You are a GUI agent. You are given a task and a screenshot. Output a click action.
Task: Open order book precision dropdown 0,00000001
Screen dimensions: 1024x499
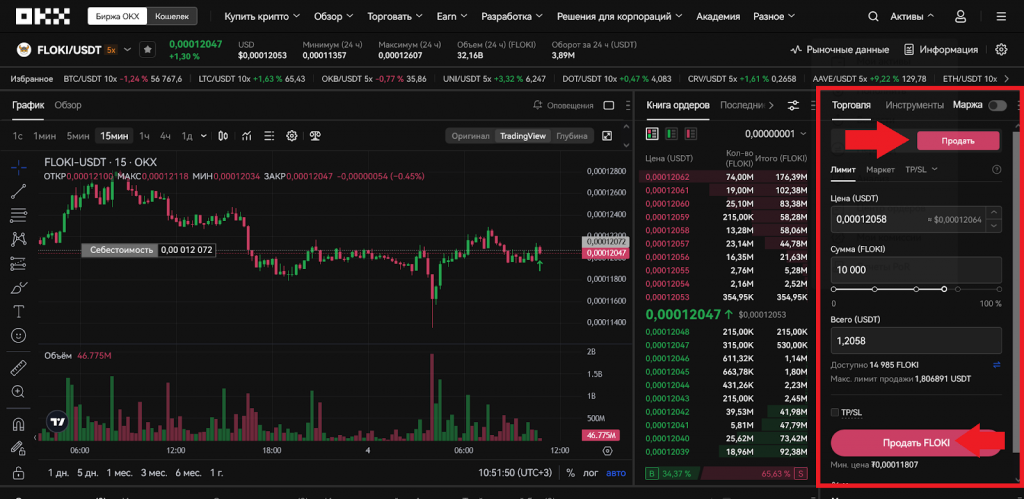776,133
